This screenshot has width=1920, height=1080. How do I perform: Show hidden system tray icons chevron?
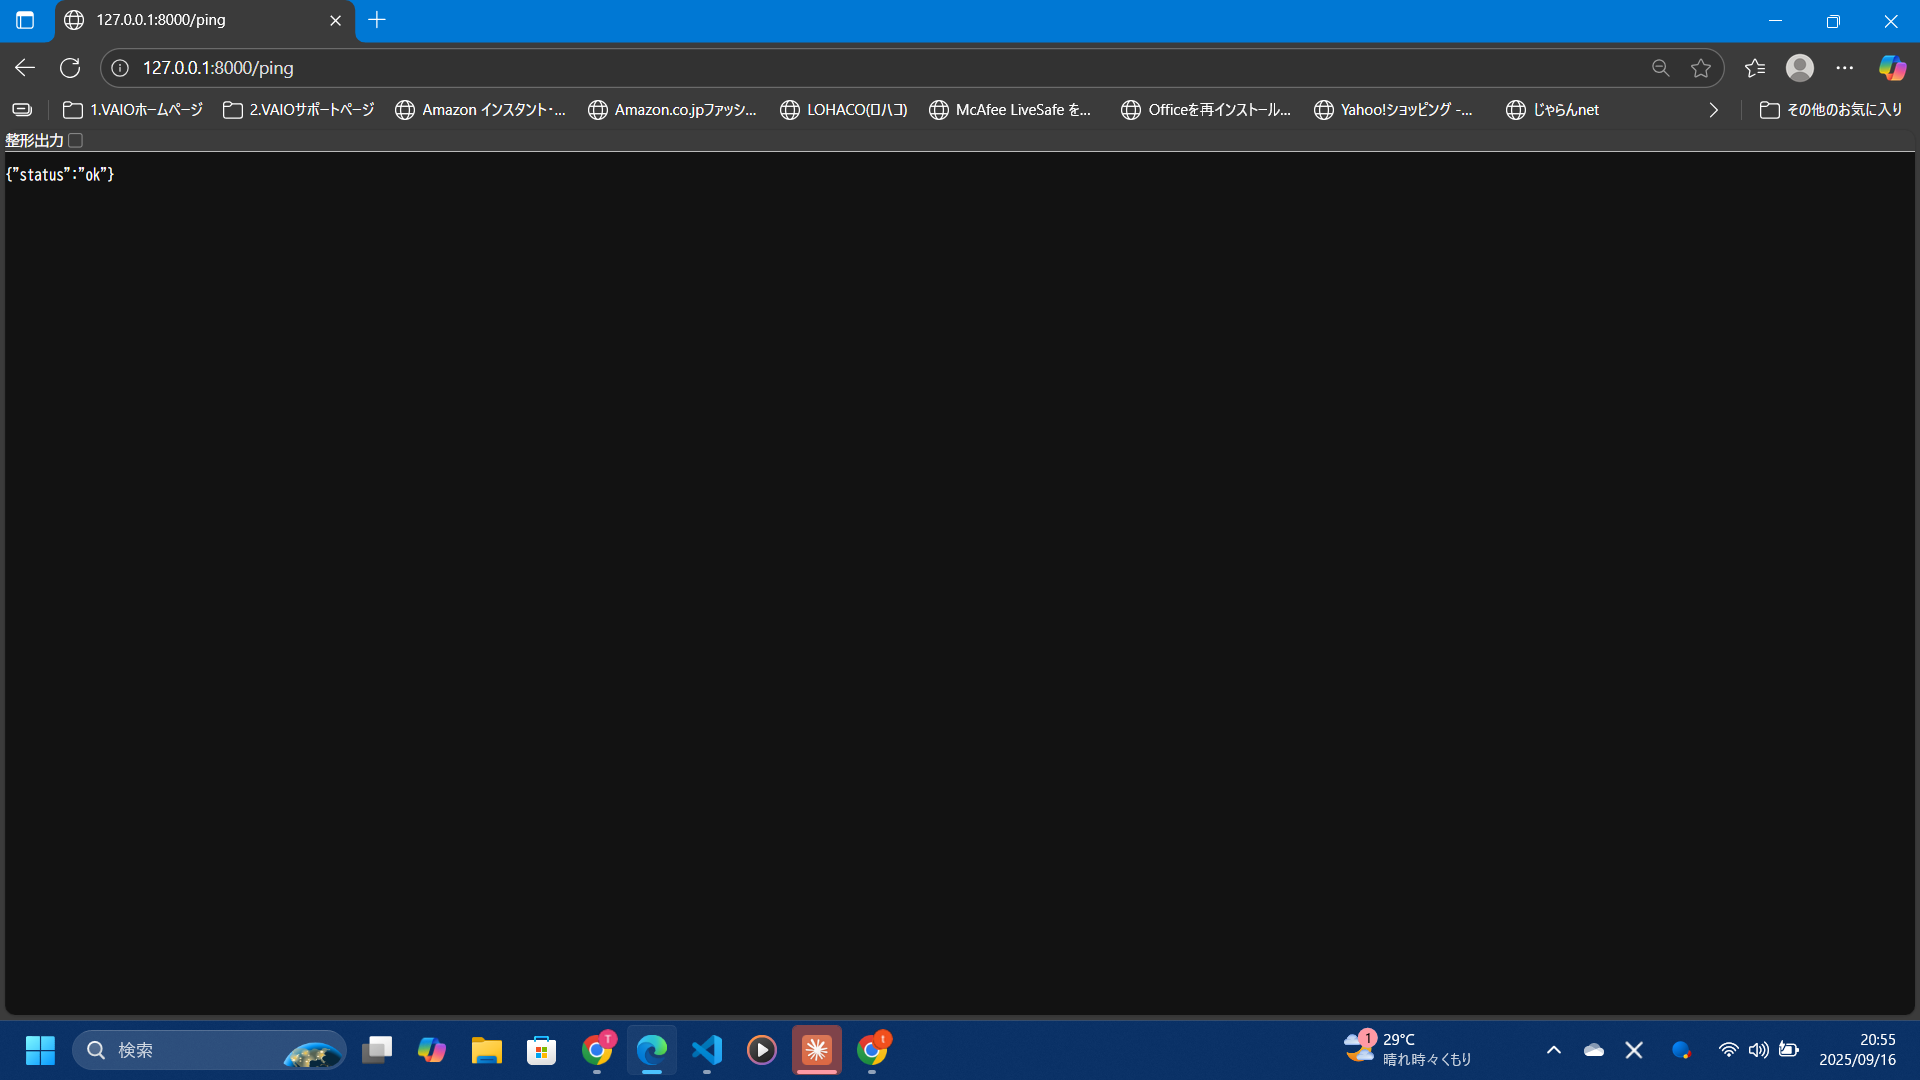click(1553, 1050)
